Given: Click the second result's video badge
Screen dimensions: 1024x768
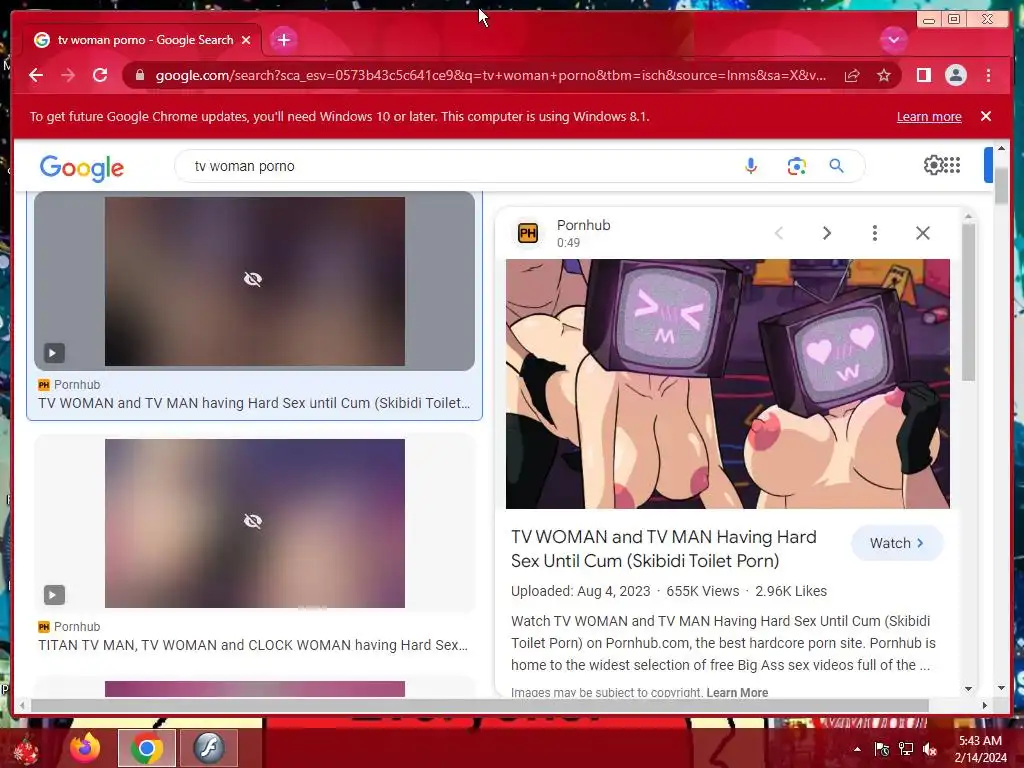Looking at the screenshot, I should (54, 595).
